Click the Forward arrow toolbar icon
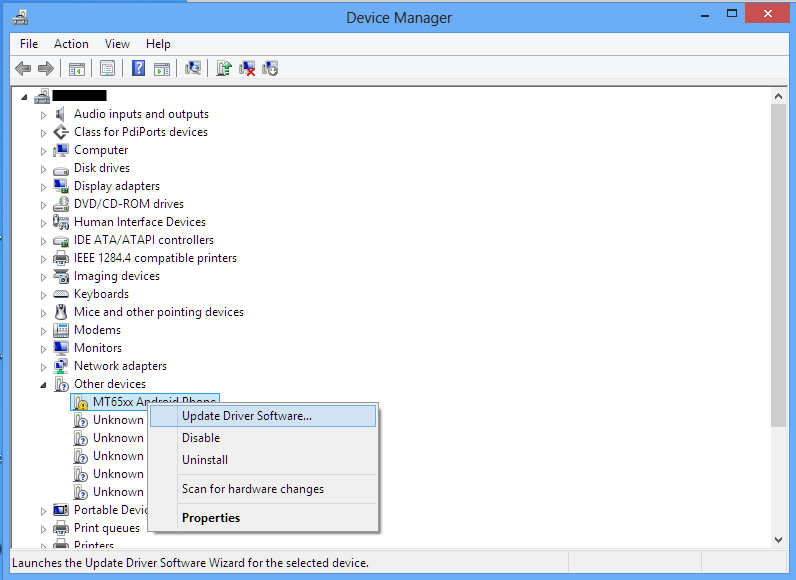 click(x=45, y=68)
